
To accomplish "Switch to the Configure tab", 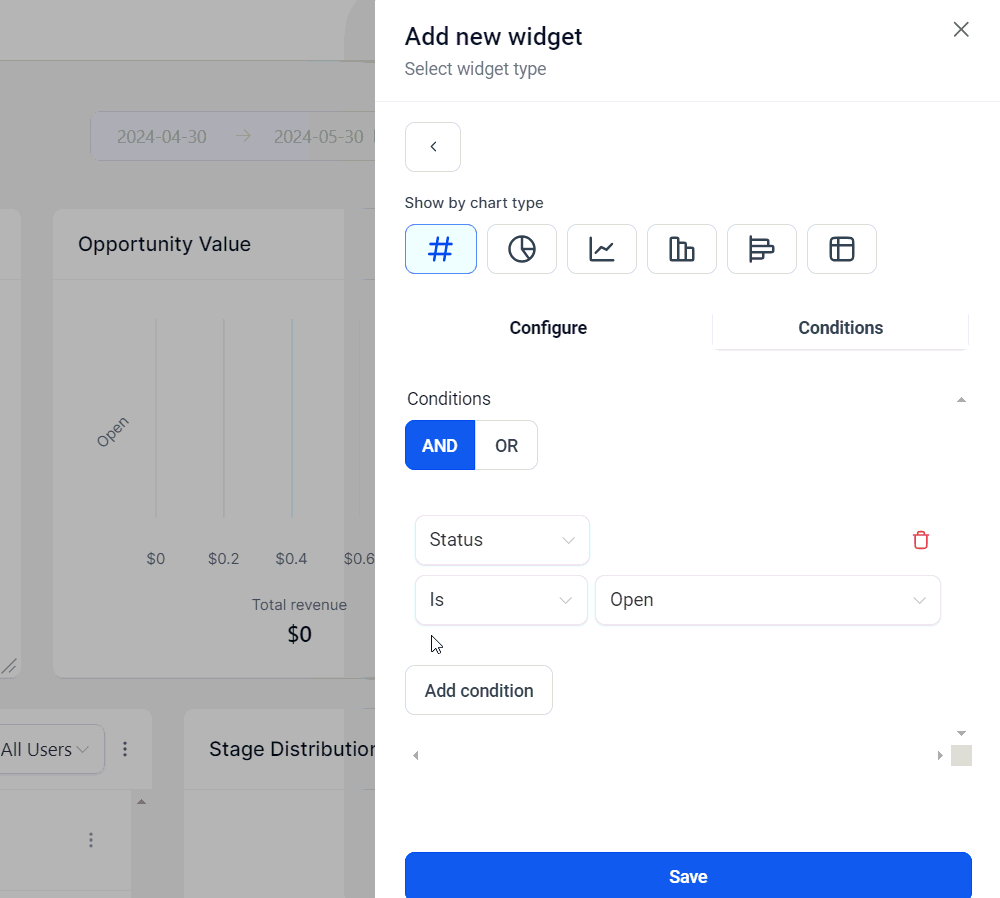I will click(548, 328).
